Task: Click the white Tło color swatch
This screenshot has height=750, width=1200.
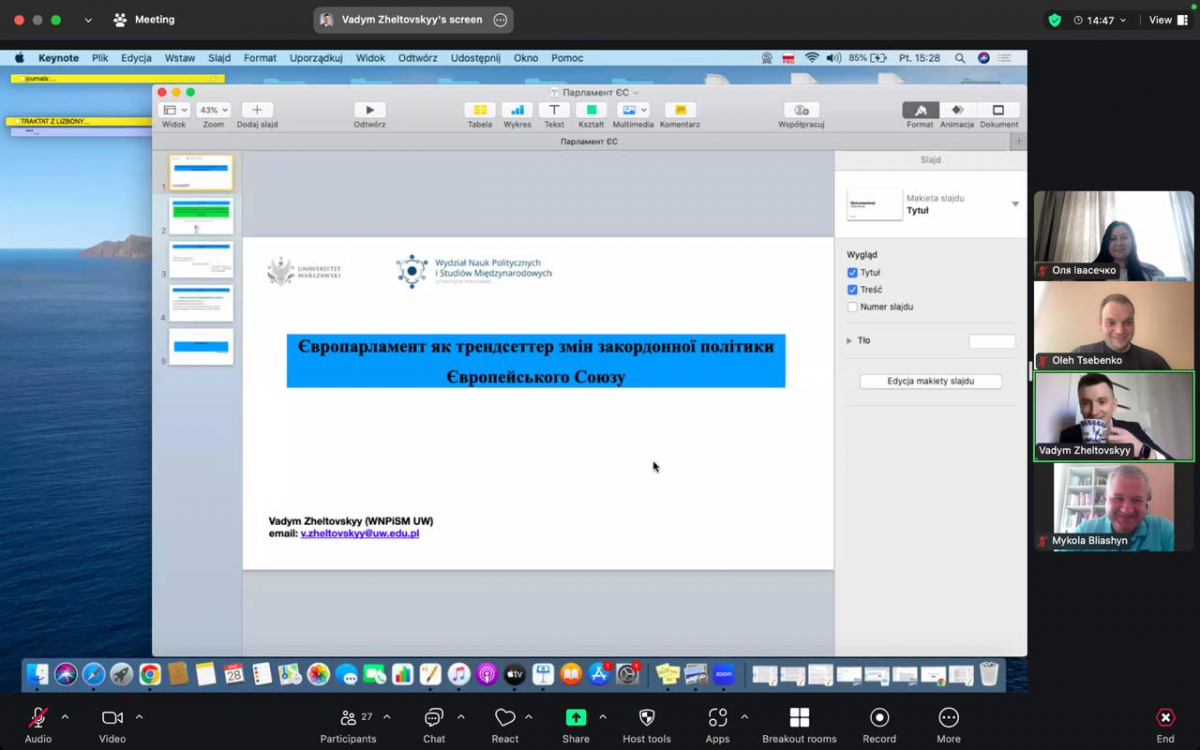Action: point(991,342)
